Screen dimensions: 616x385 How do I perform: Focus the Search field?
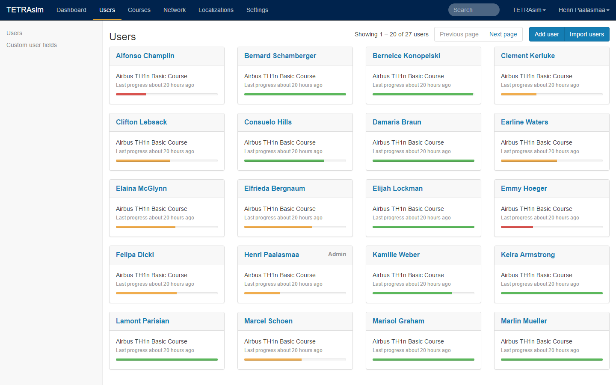[474, 10]
